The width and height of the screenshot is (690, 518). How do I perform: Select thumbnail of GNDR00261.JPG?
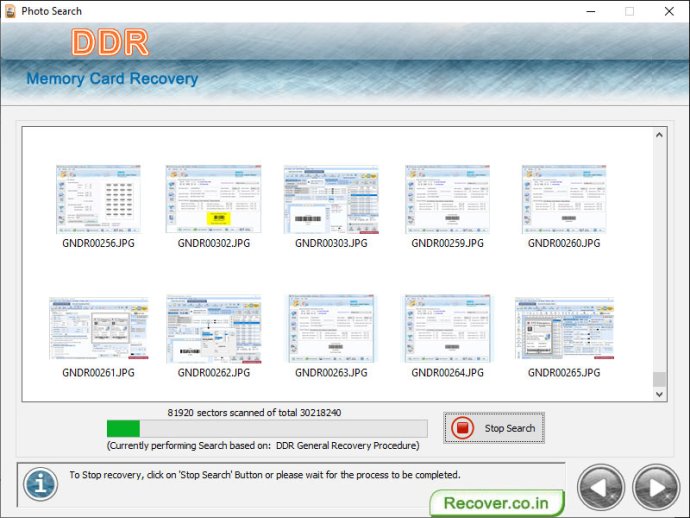tap(99, 328)
